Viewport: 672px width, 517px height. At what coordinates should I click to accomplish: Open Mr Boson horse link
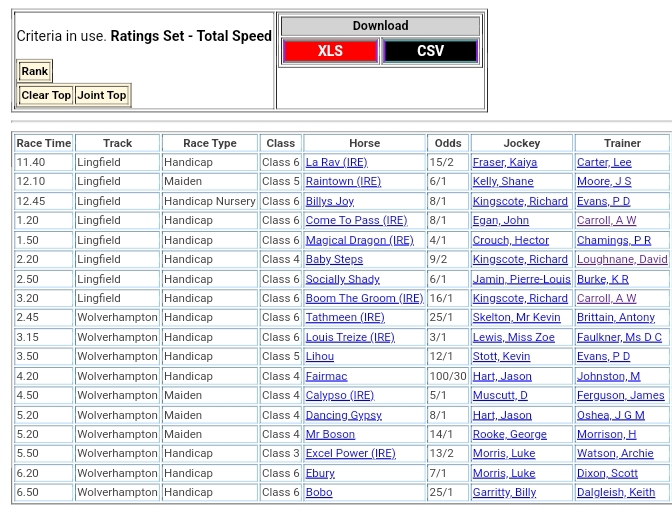coord(330,435)
